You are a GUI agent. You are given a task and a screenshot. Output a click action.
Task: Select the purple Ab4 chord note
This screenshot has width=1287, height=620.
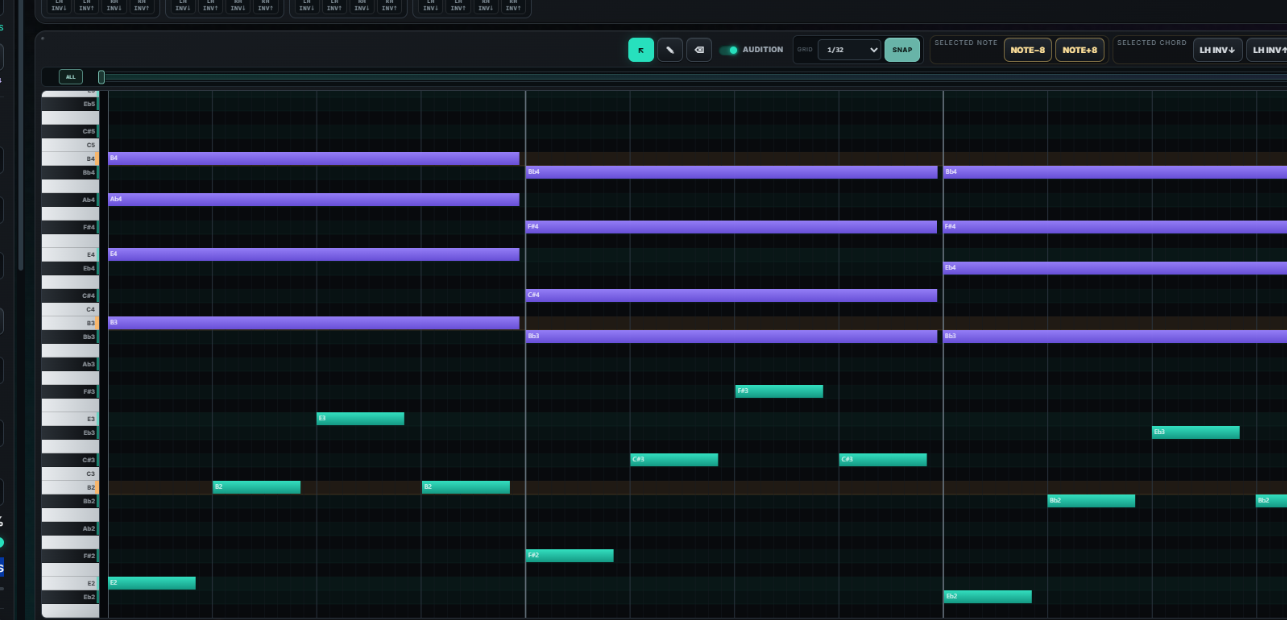(314, 200)
